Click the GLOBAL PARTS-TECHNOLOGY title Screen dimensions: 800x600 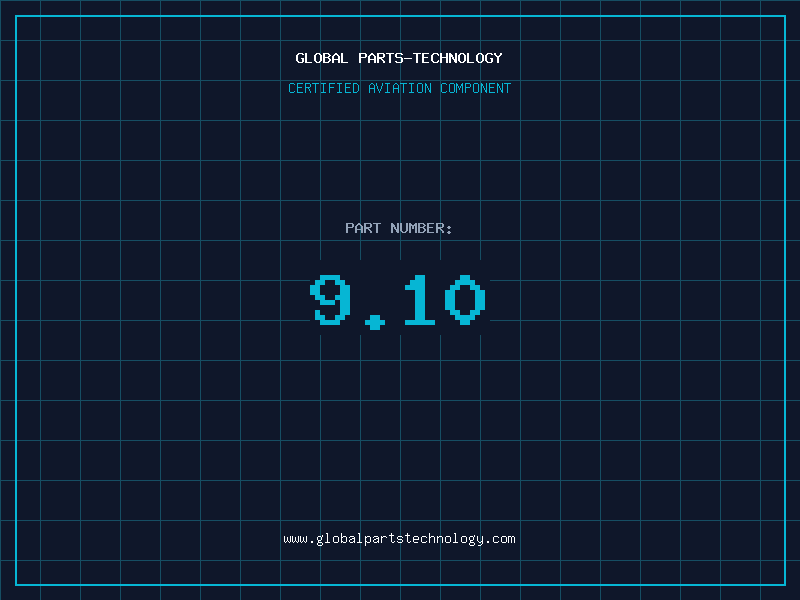[x=399, y=58]
